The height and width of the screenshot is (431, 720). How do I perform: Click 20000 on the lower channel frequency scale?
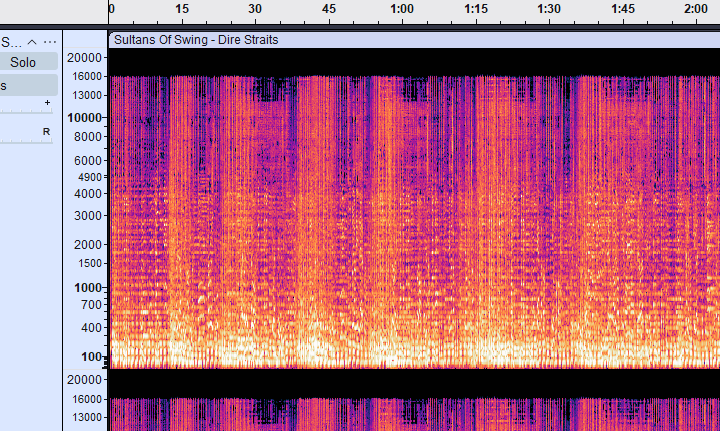pos(85,380)
